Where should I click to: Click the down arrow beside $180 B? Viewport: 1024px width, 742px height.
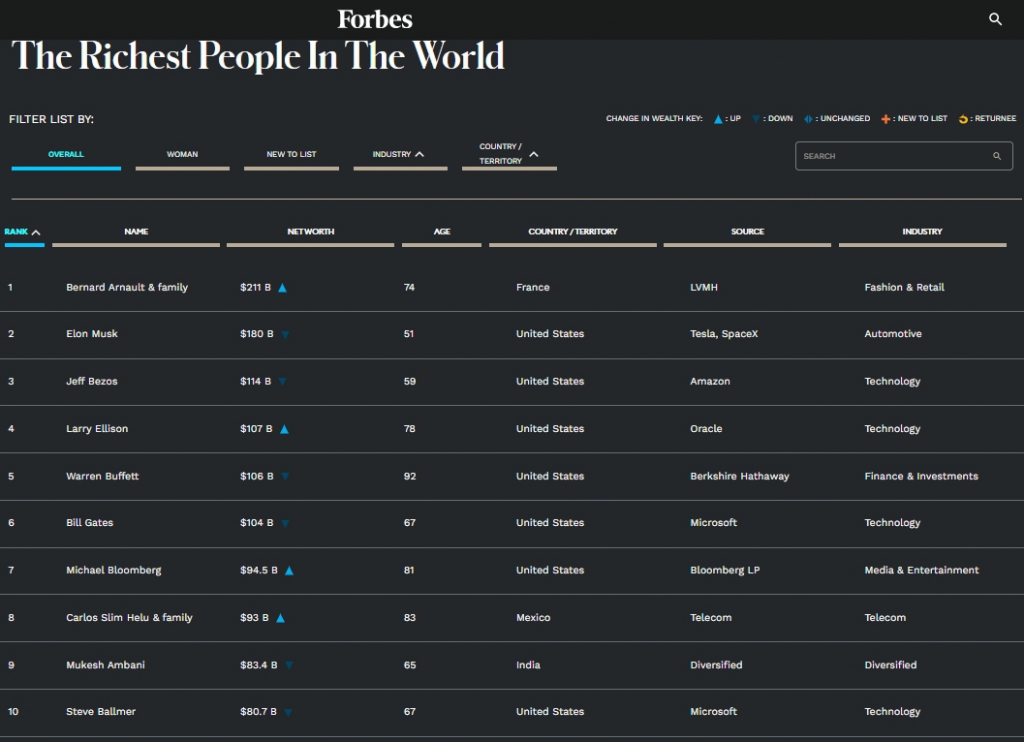(285, 334)
